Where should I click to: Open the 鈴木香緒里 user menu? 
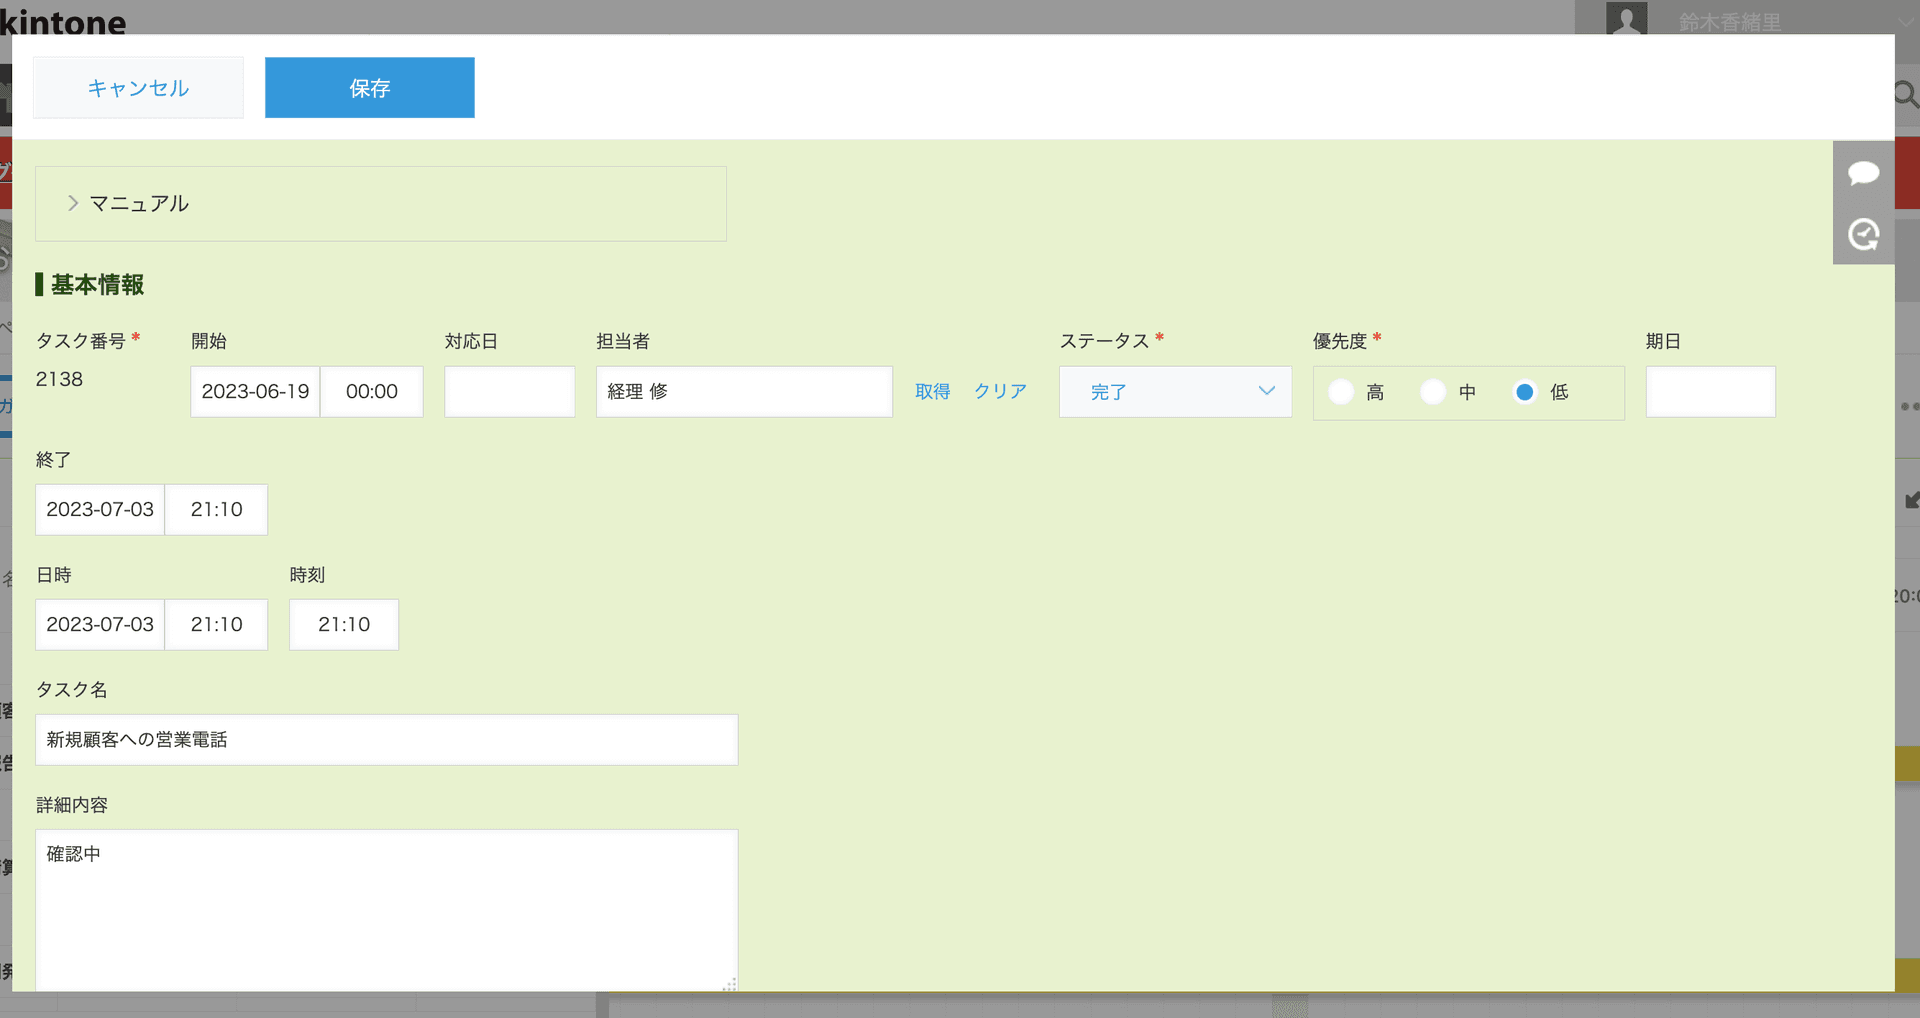pyautogui.click(x=1730, y=22)
